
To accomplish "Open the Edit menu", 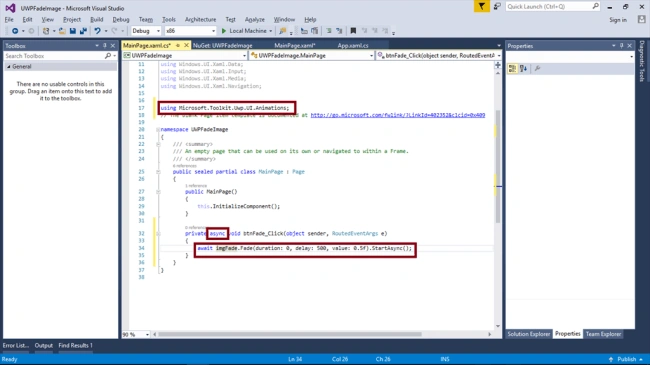I will (27, 19).
